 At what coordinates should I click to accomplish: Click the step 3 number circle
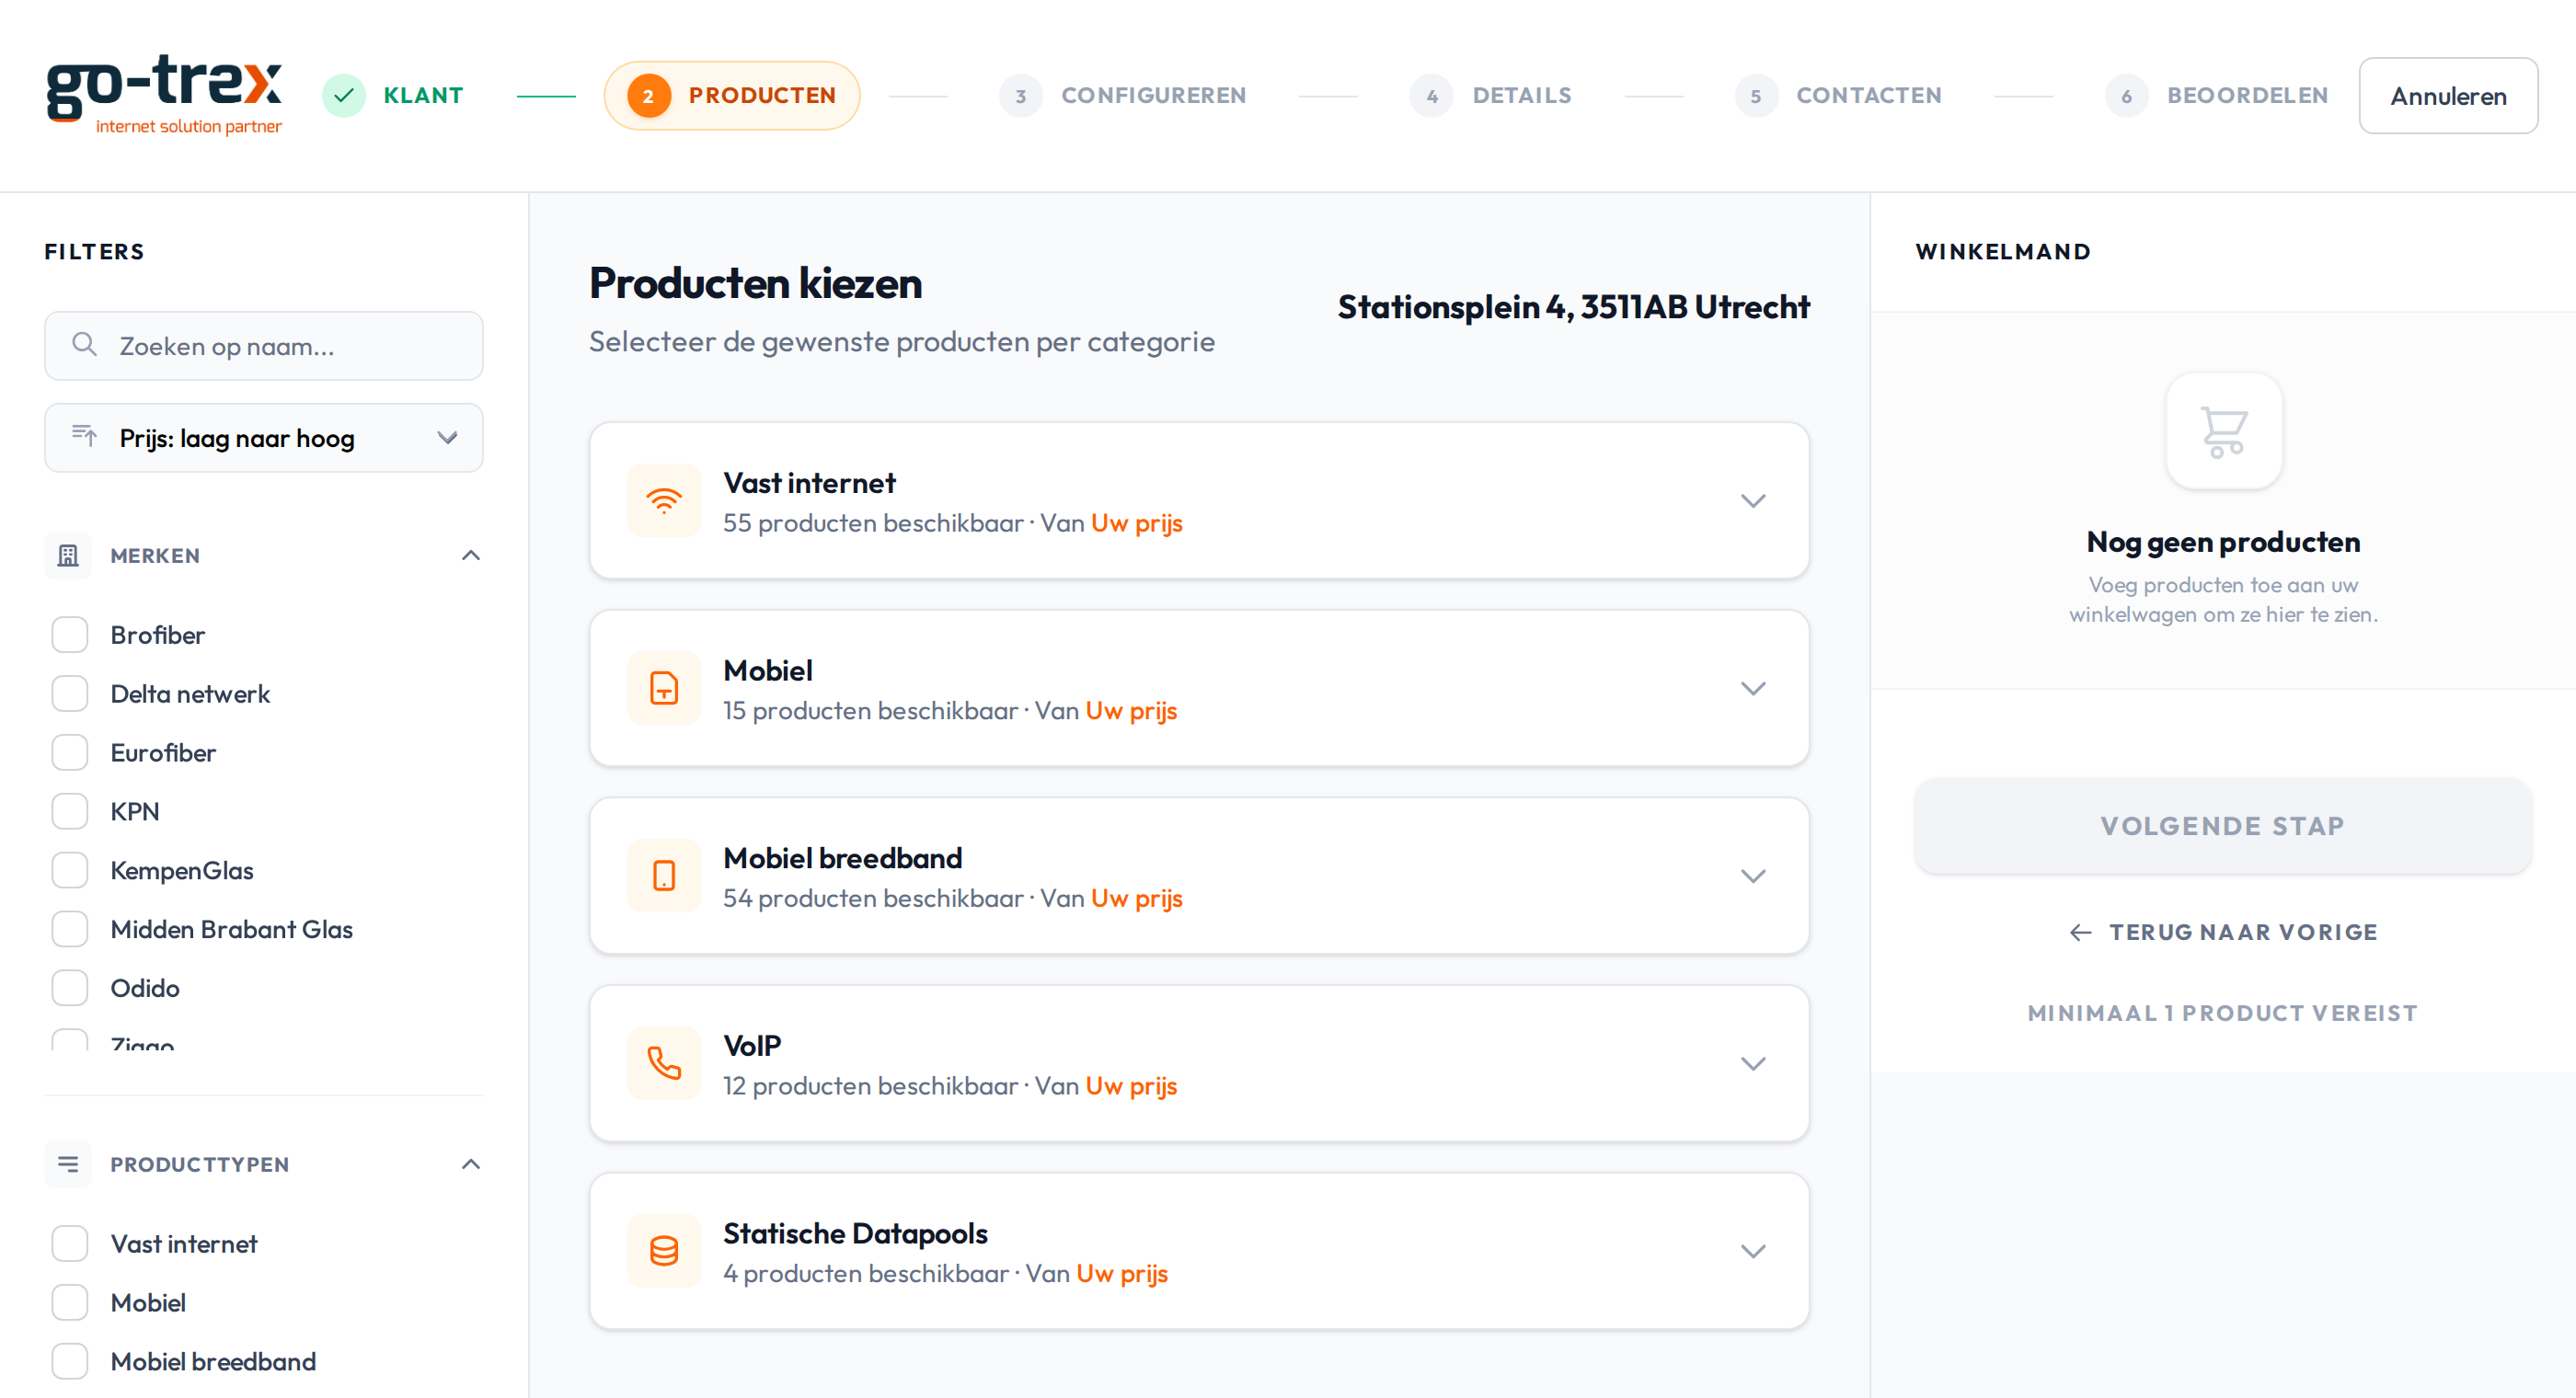tap(1020, 96)
